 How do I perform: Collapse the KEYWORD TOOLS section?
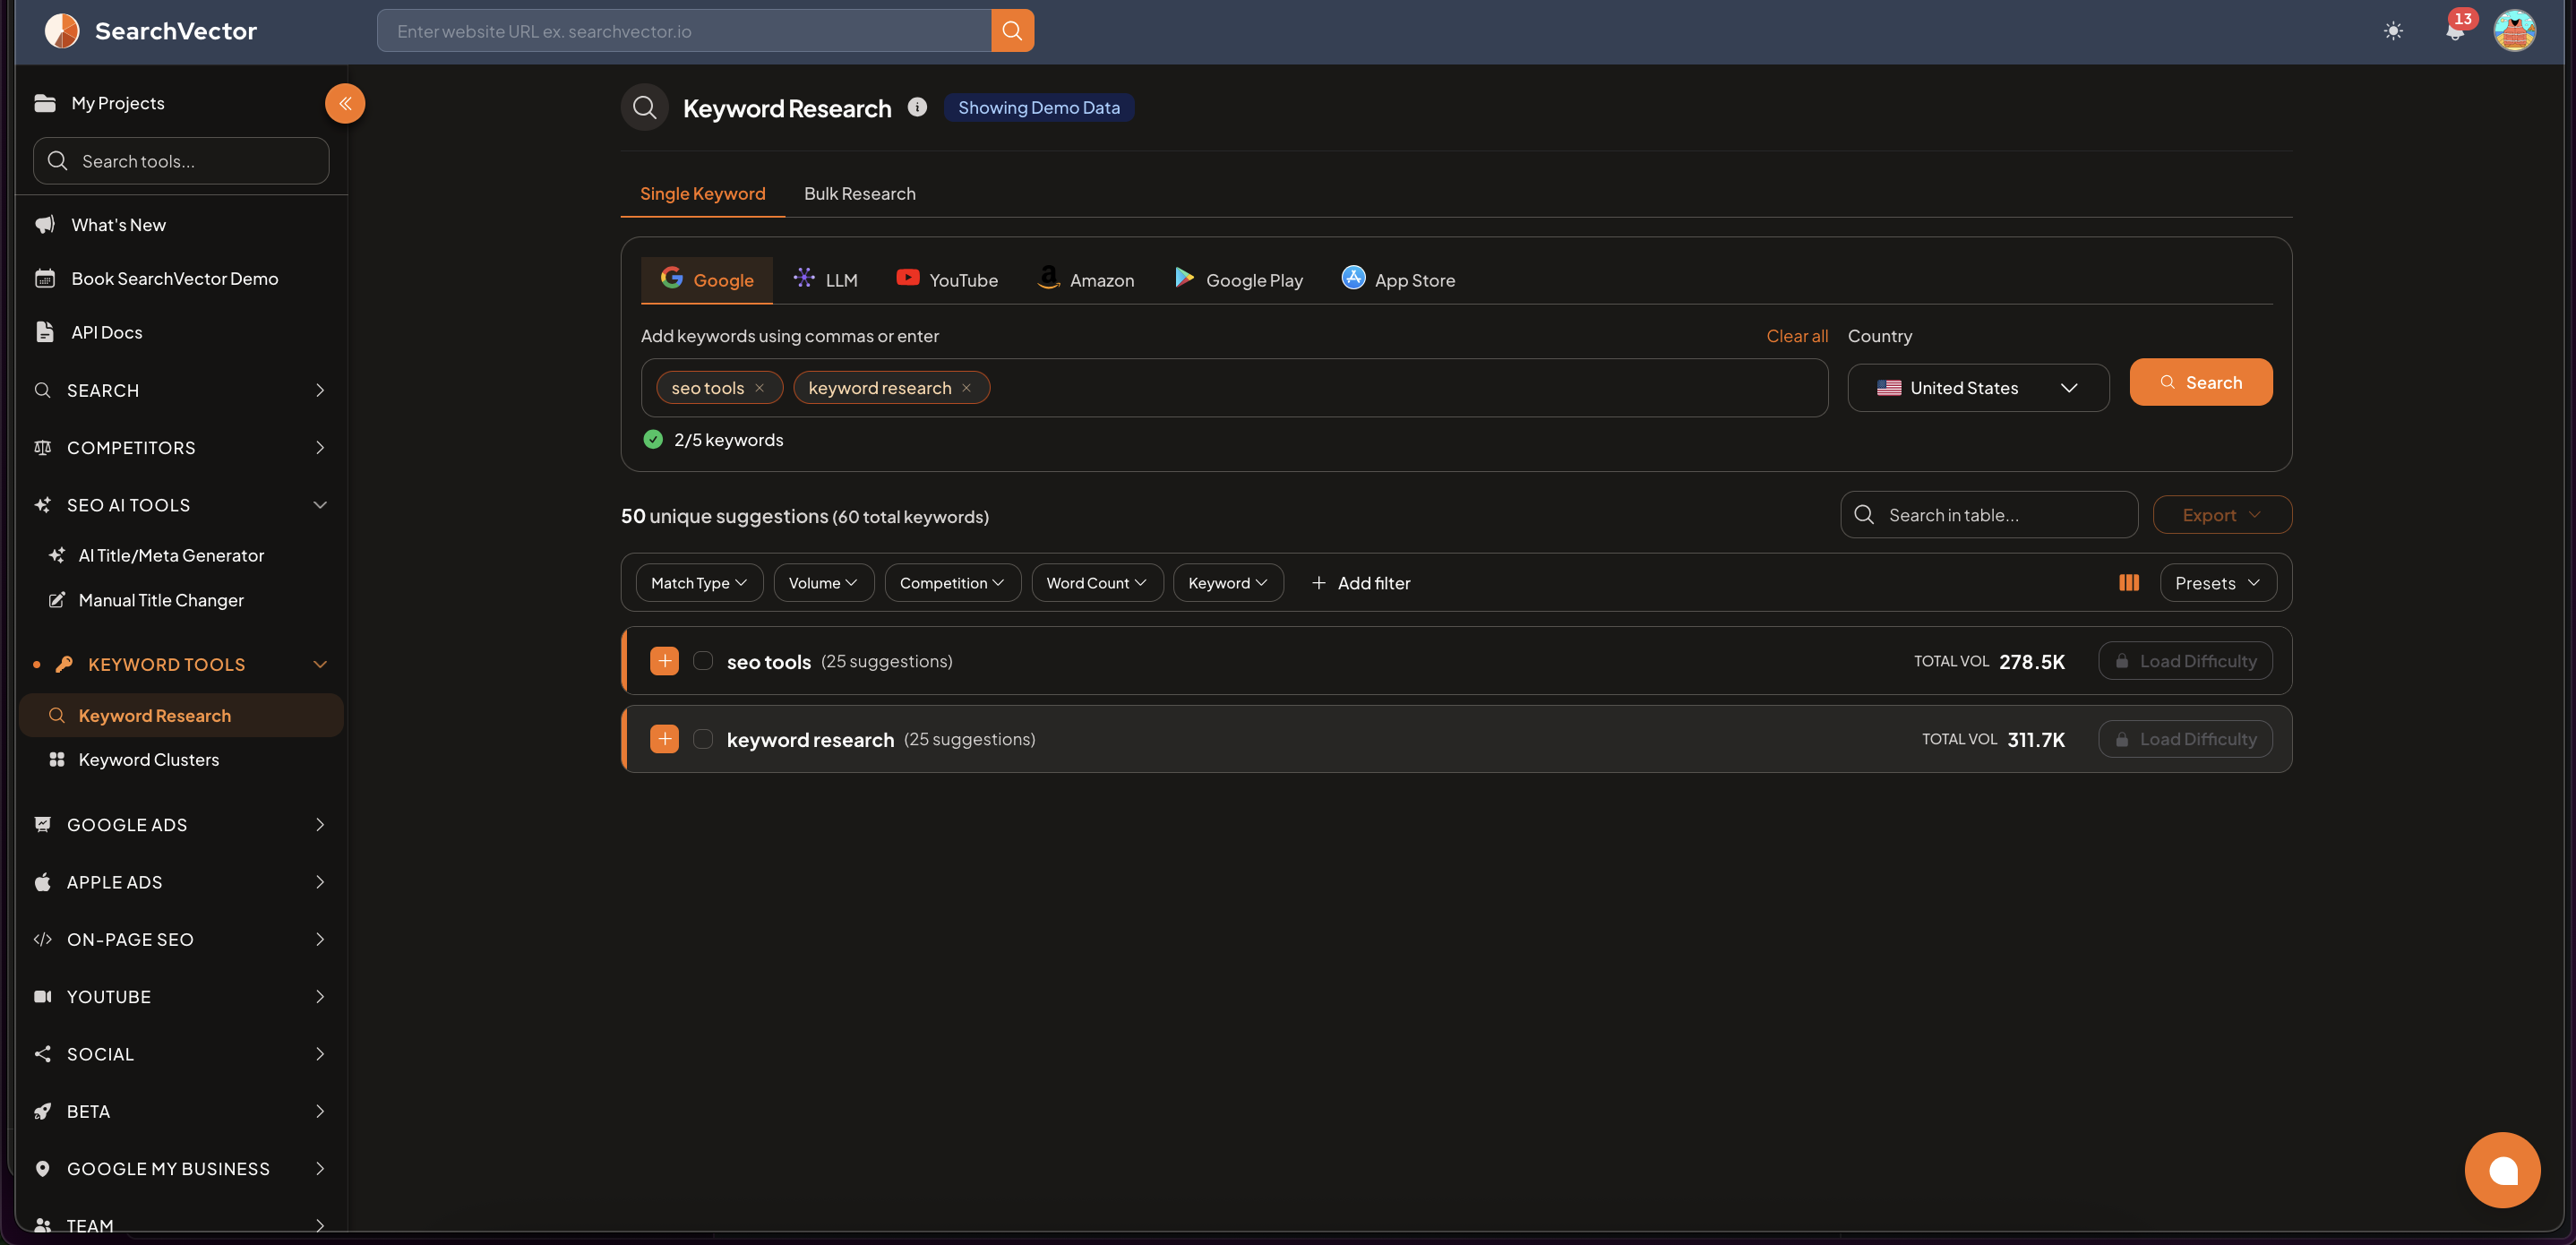181,664
